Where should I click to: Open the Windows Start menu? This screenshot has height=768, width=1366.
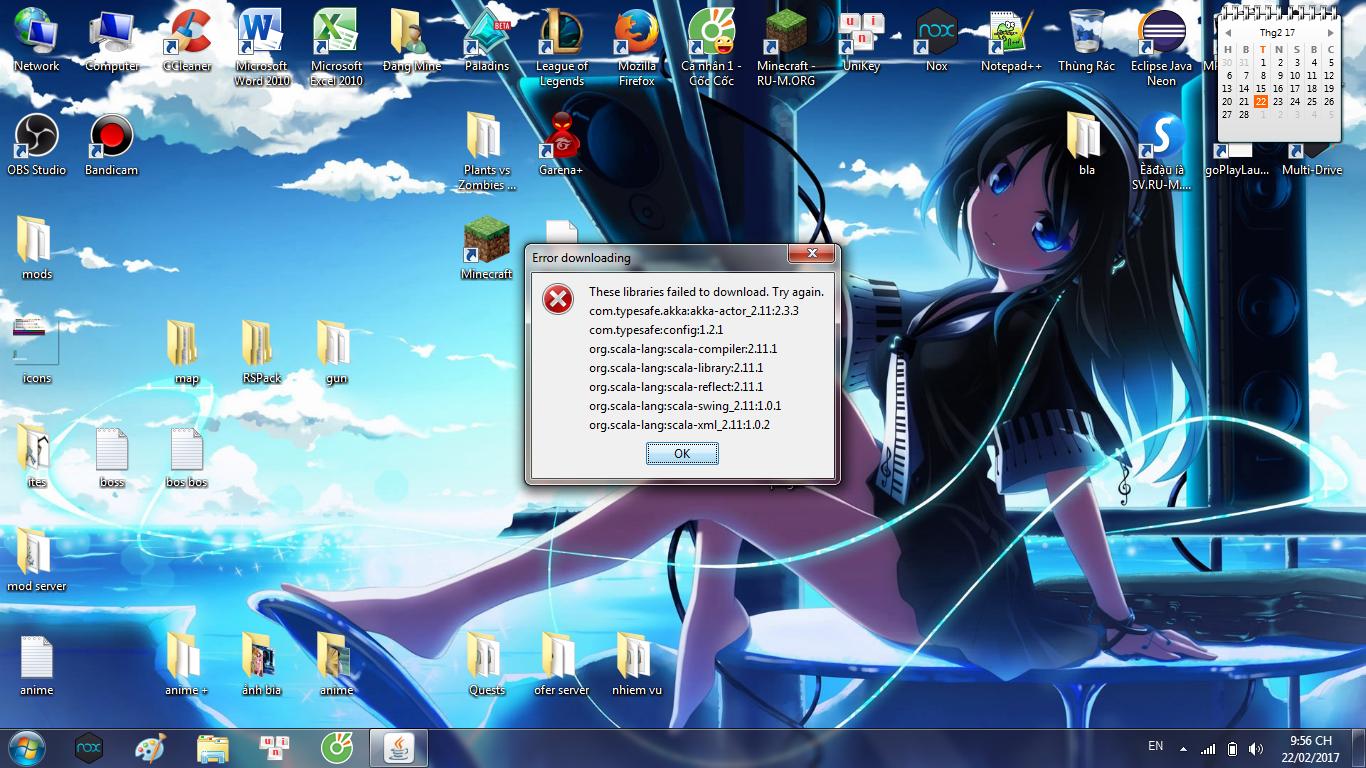coord(26,747)
